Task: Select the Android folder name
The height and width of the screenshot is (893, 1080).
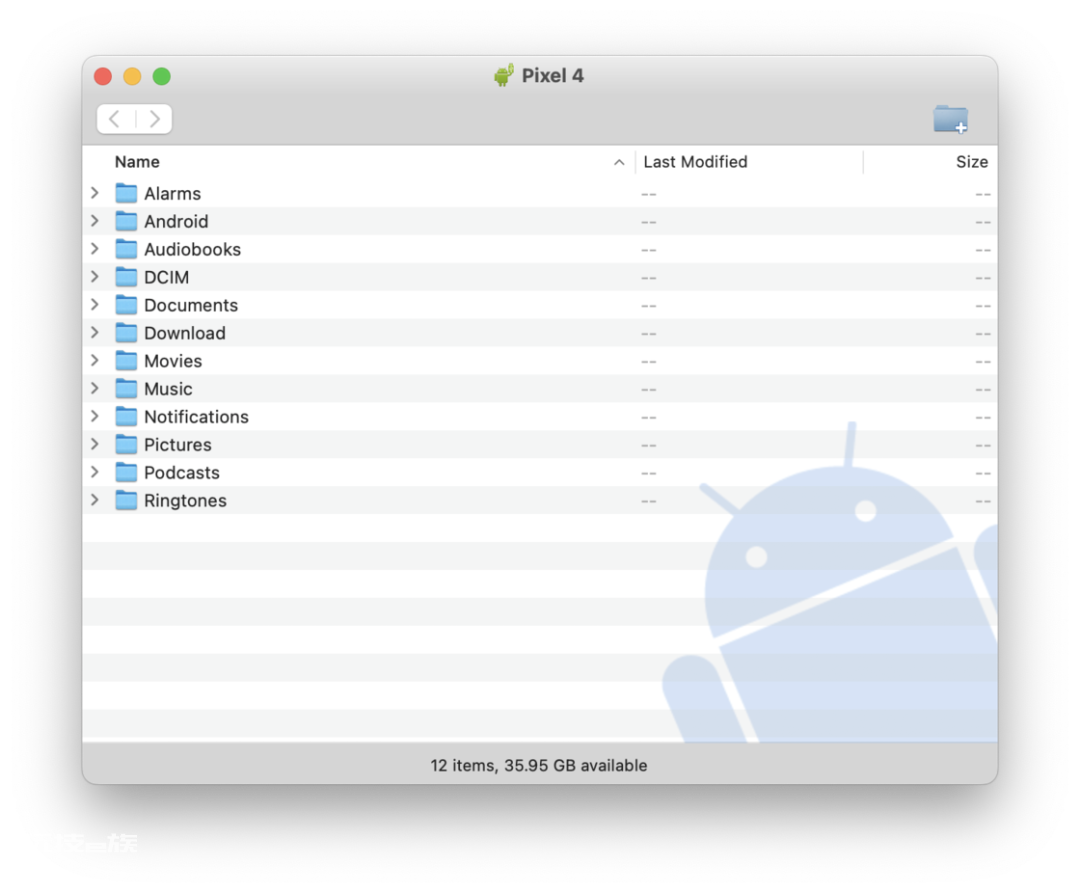Action: (176, 221)
